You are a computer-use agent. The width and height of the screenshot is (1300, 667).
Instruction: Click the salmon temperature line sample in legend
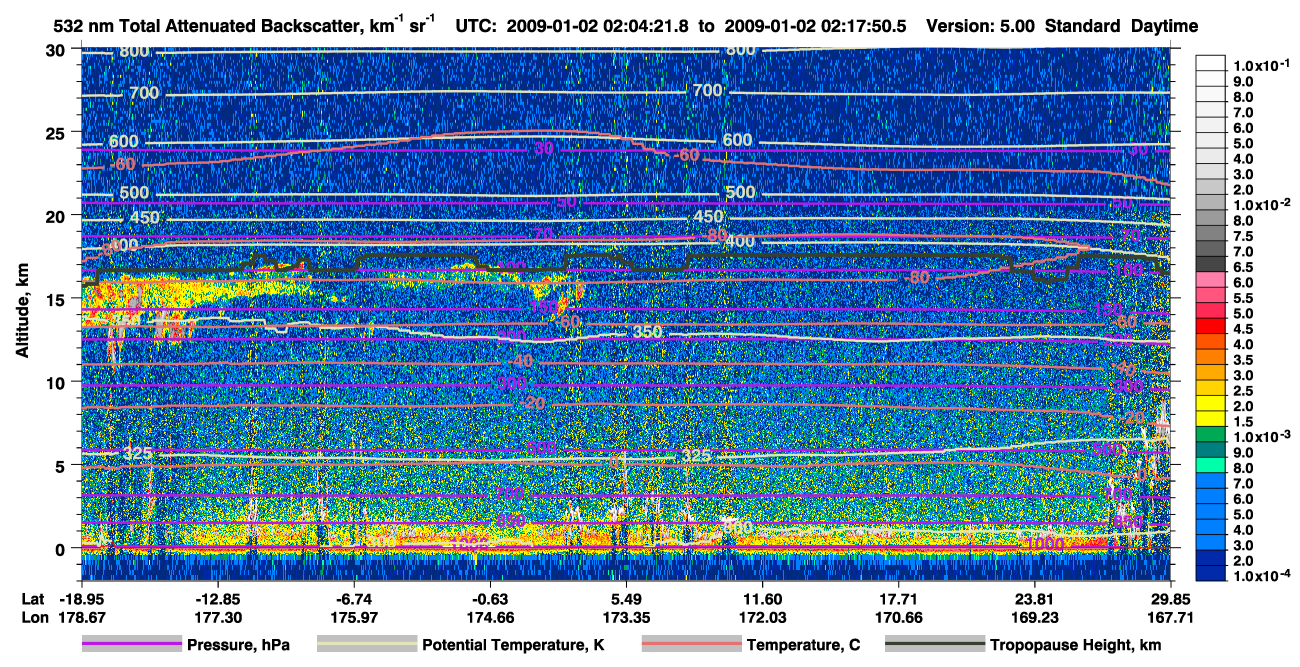pos(691,645)
